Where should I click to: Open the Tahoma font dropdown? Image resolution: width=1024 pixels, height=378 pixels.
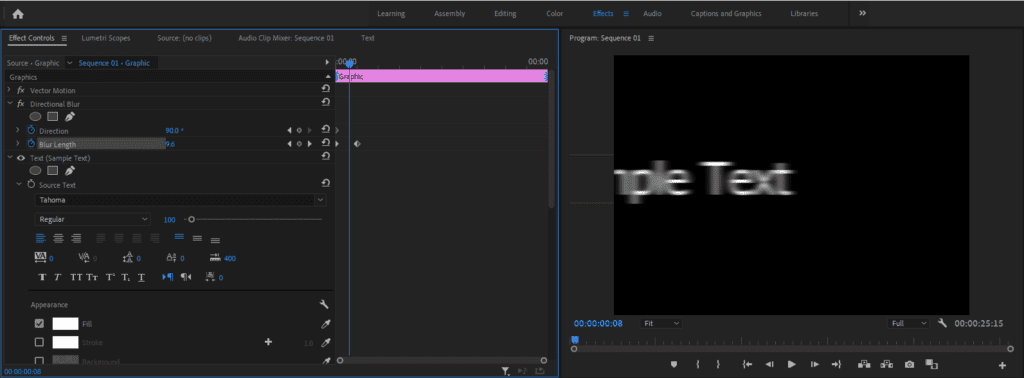click(181, 200)
